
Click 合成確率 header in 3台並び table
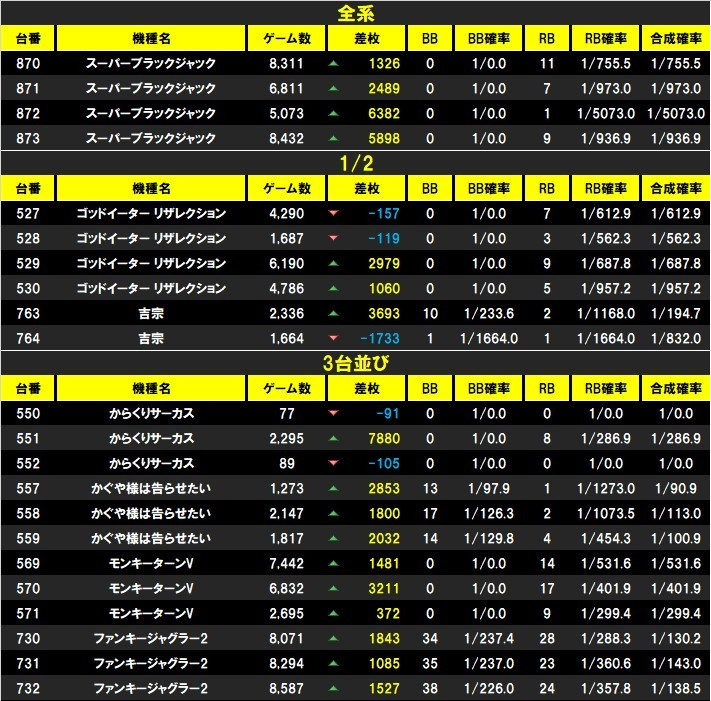(x=676, y=388)
